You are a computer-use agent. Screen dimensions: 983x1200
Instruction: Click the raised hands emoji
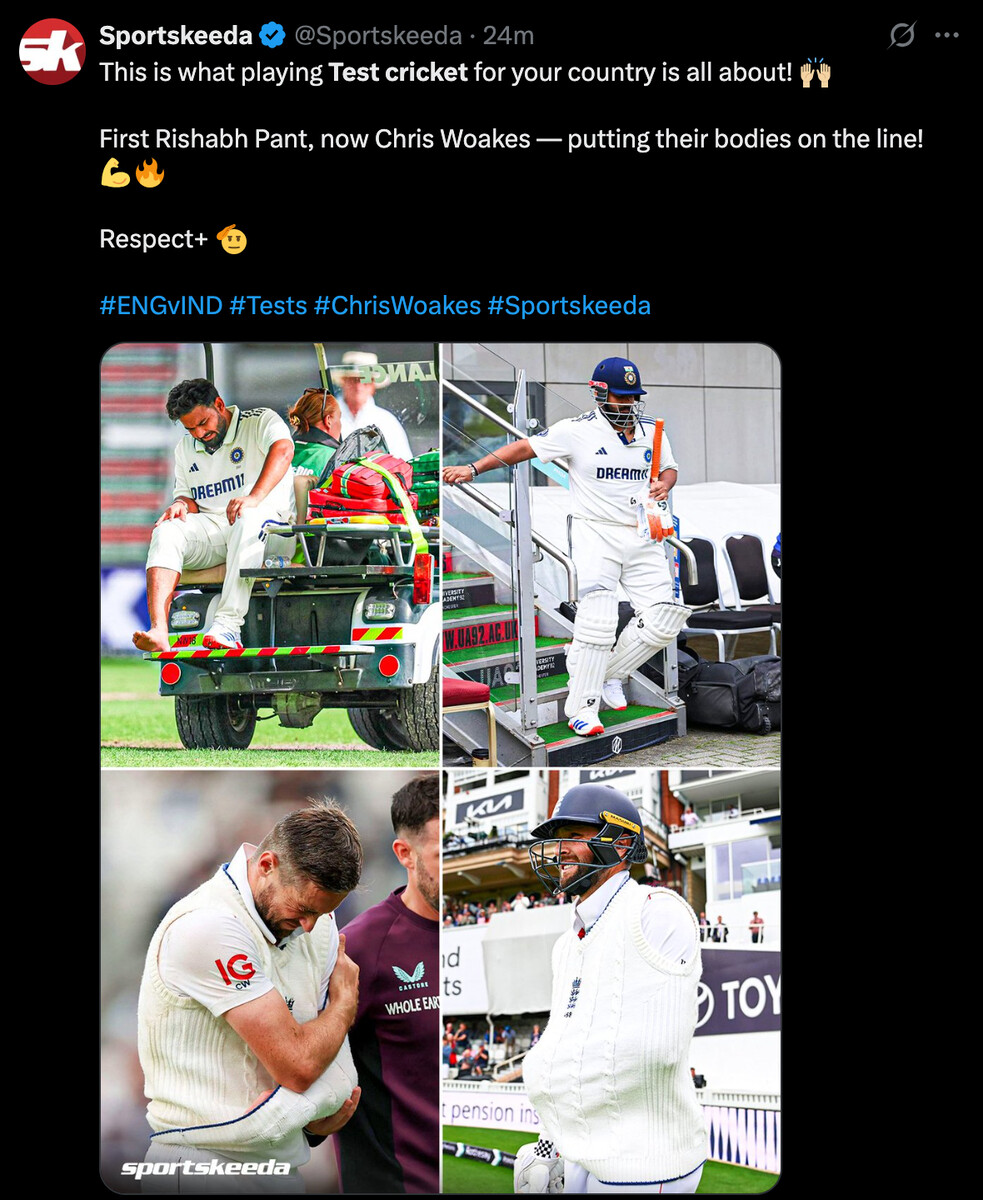(x=815, y=72)
